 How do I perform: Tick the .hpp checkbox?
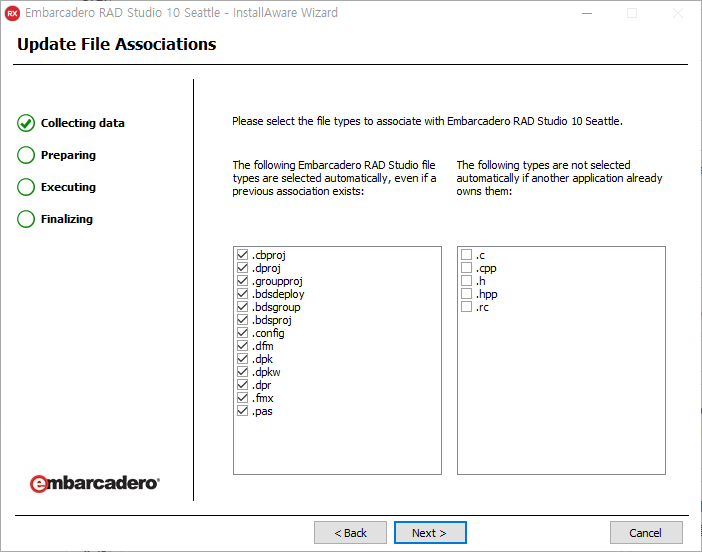click(466, 294)
